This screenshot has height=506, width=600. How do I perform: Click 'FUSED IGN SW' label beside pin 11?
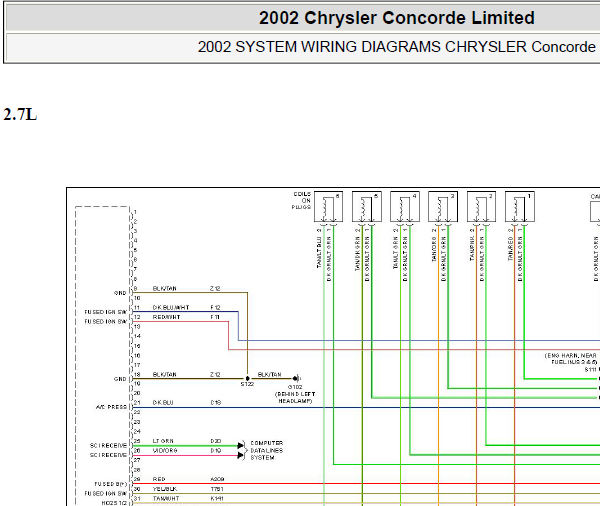[x=106, y=312]
